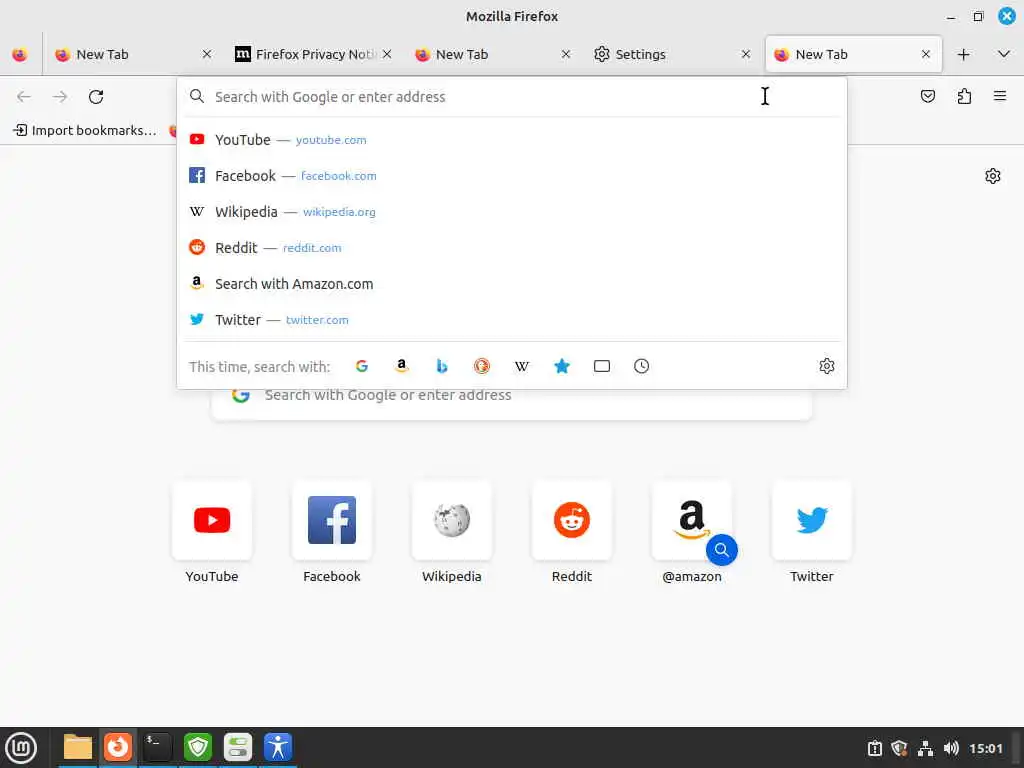This screenshot has width=1024, height=768.
Task: Select Twitter suggestion in address dropdown
Action: (x=512, y=319)
